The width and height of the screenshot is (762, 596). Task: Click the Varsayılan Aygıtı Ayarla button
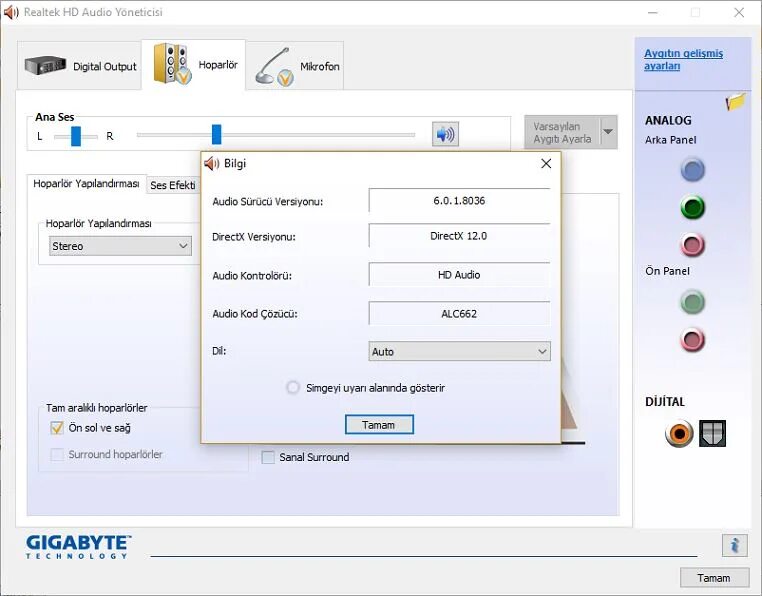tap(562, 132)
